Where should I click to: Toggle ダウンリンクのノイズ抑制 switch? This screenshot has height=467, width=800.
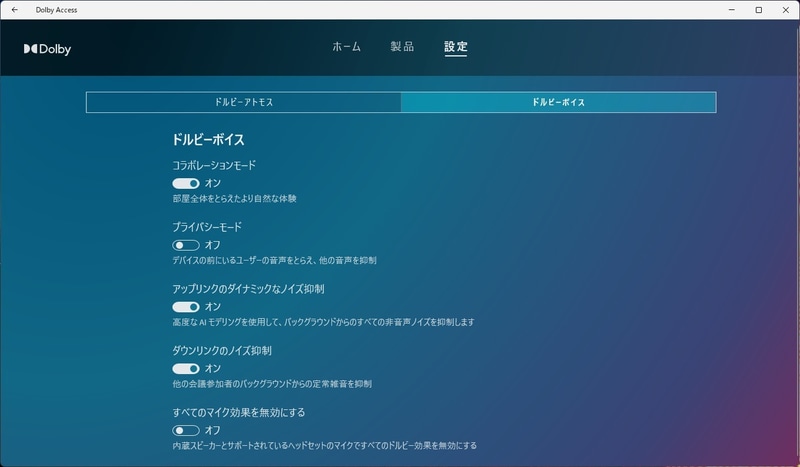coord(186,368)
